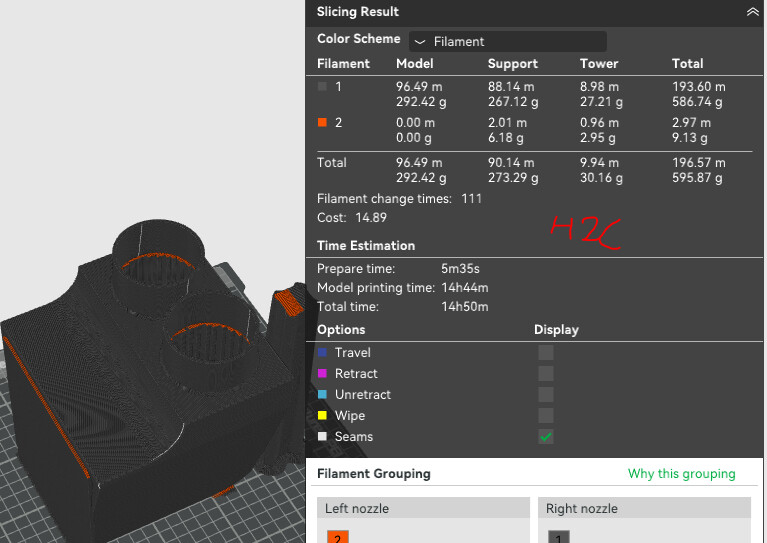
Task: Collapse the Slicing Result panel
Action: pyautogui.click(x=752, y=12)
